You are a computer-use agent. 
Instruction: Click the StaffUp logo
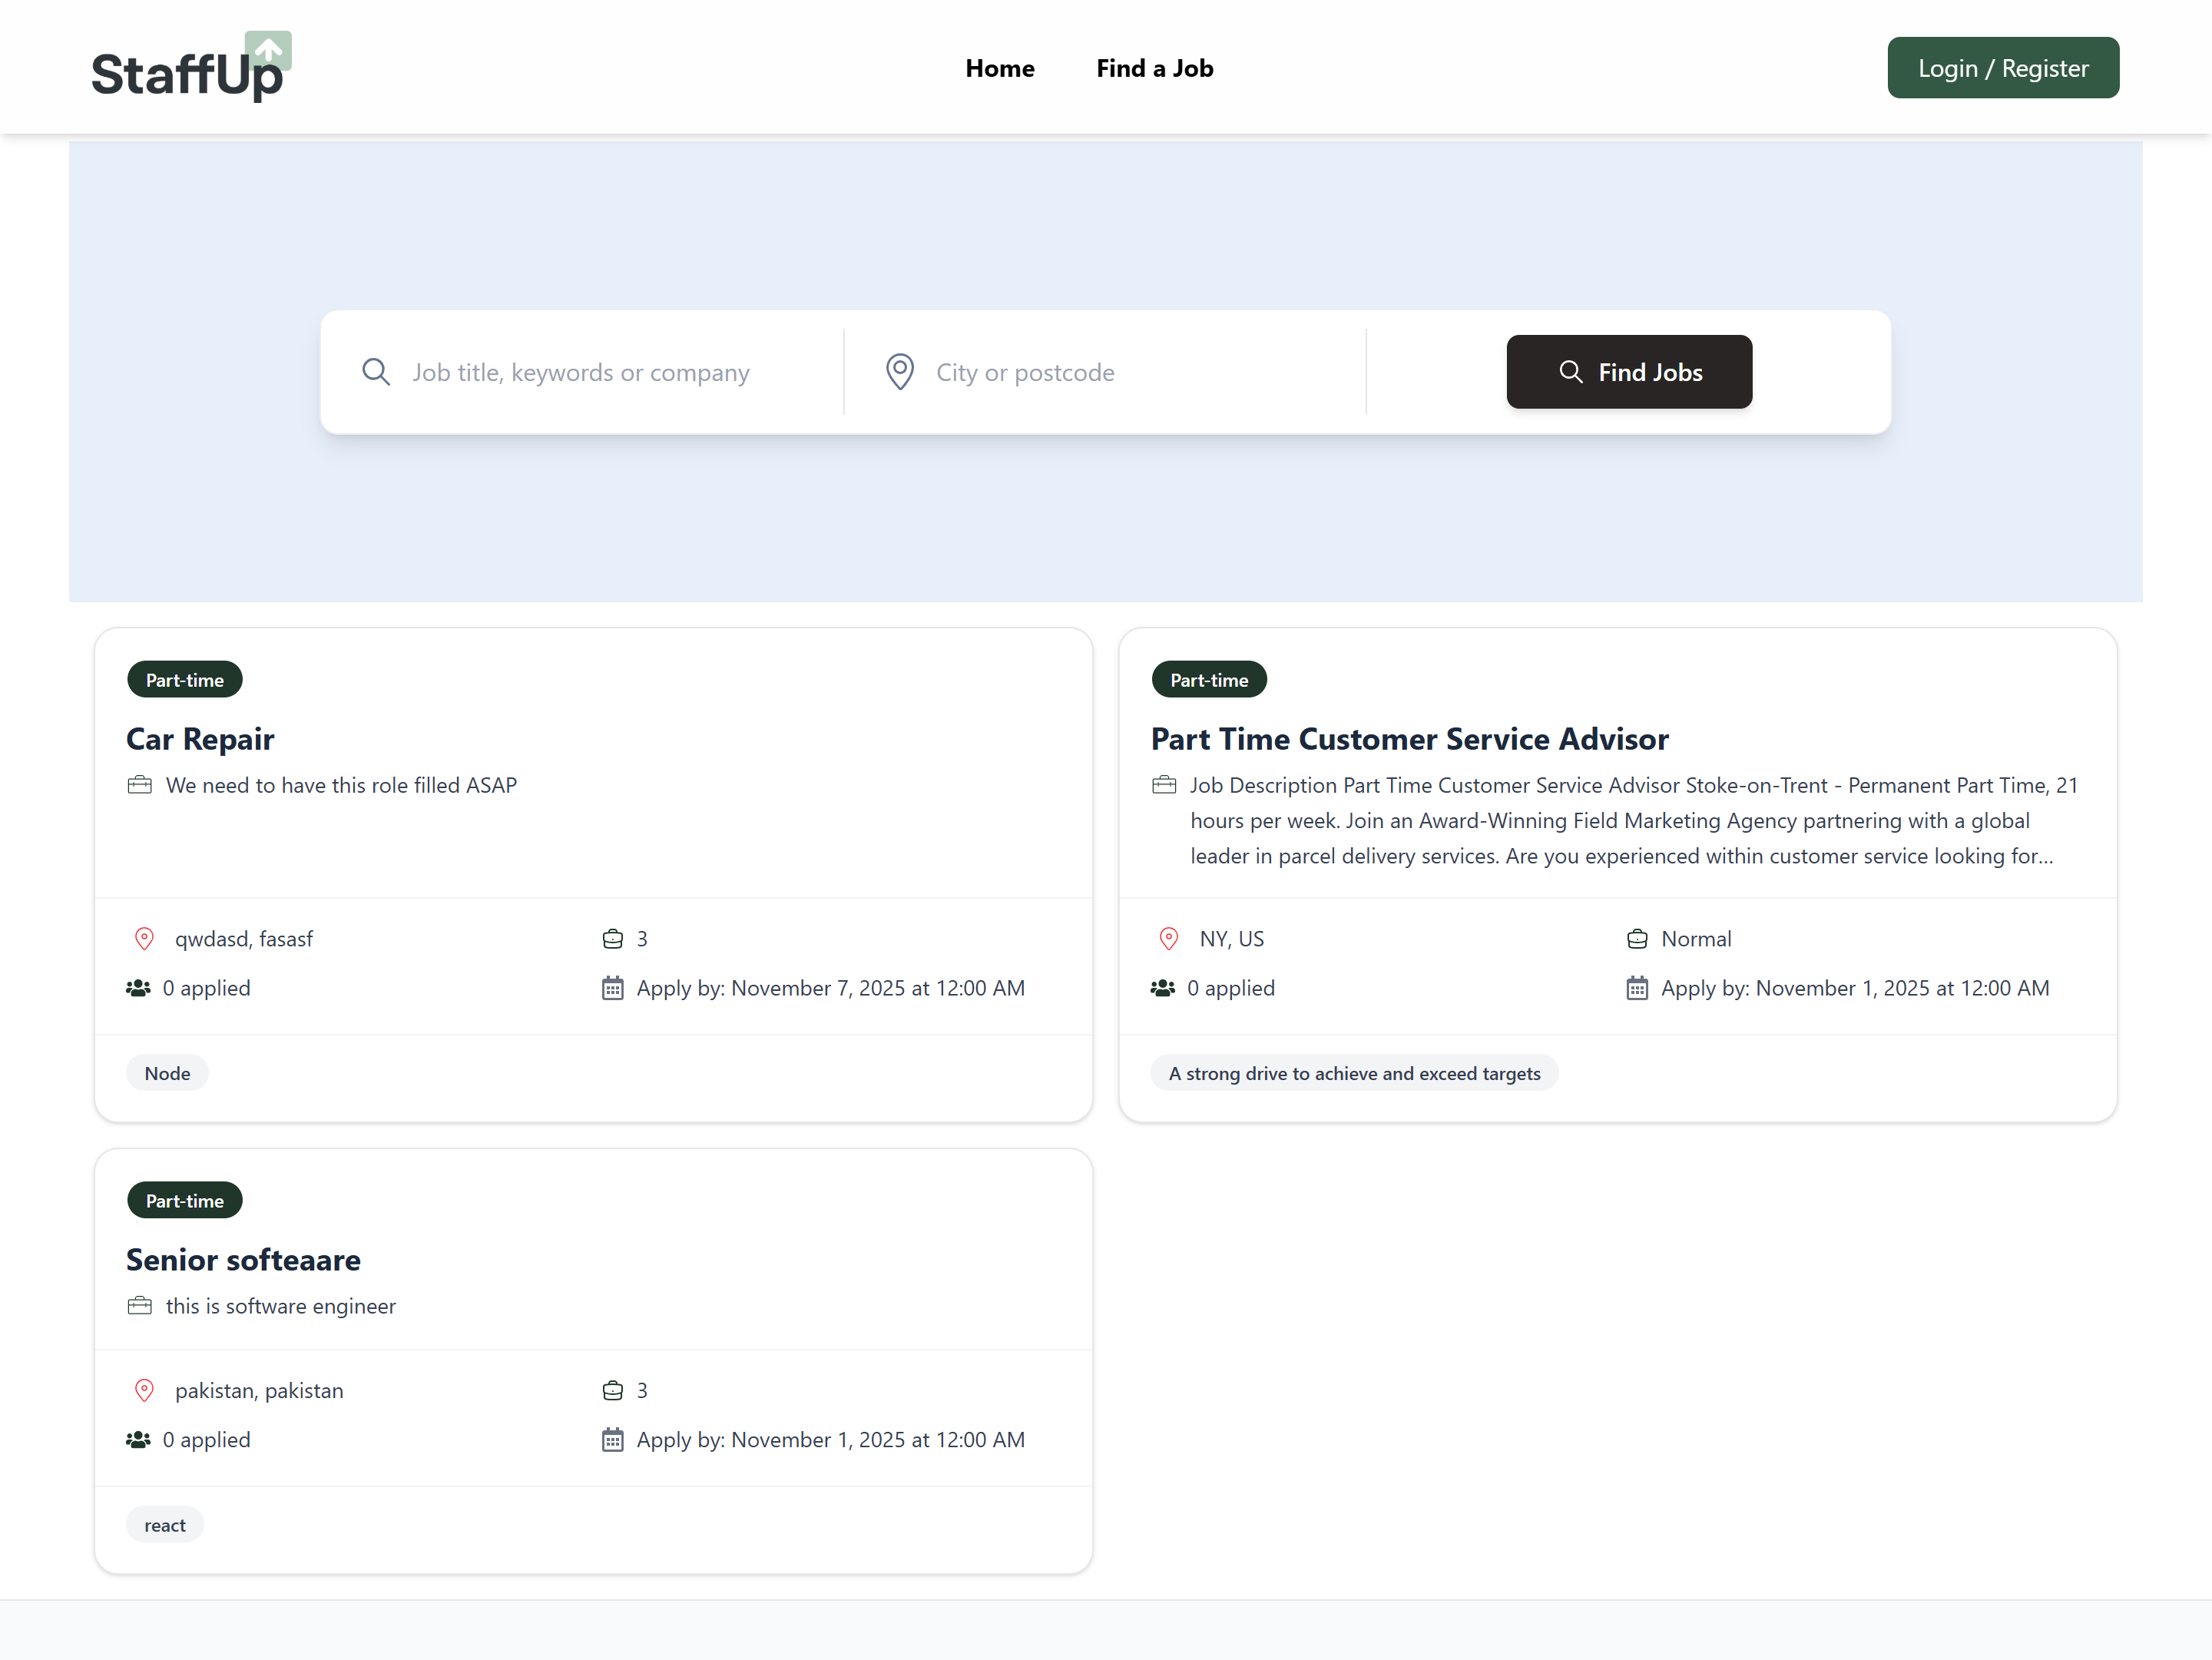coord(190,68)
